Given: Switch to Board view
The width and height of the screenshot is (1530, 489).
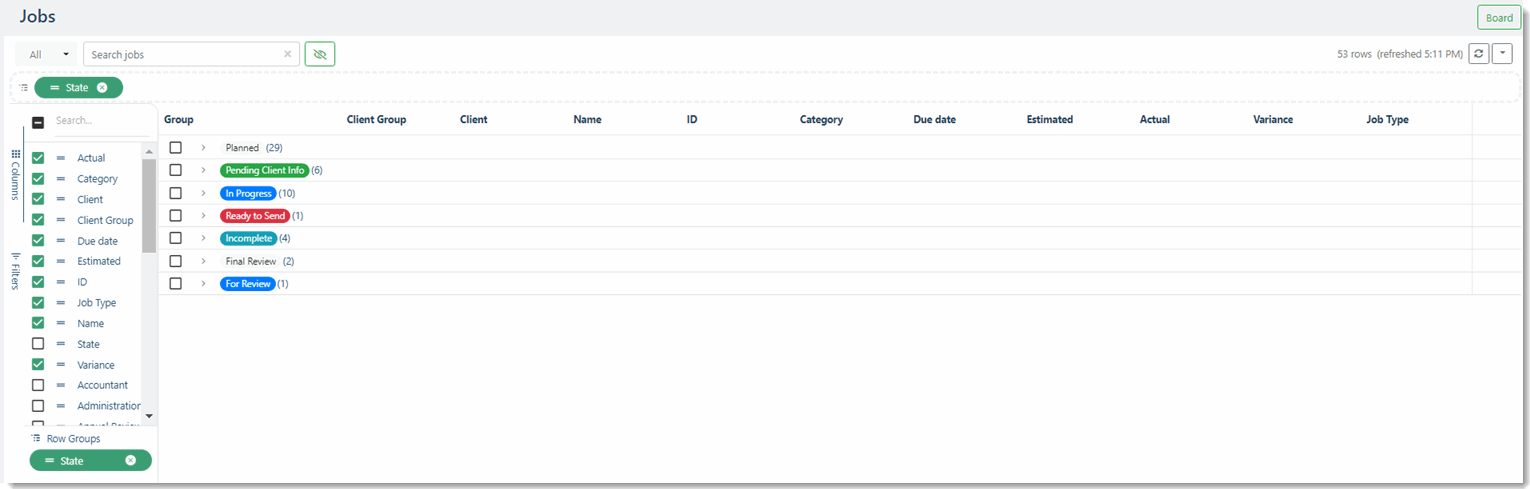Looking at the screenshot, I should pos(1498,18).
